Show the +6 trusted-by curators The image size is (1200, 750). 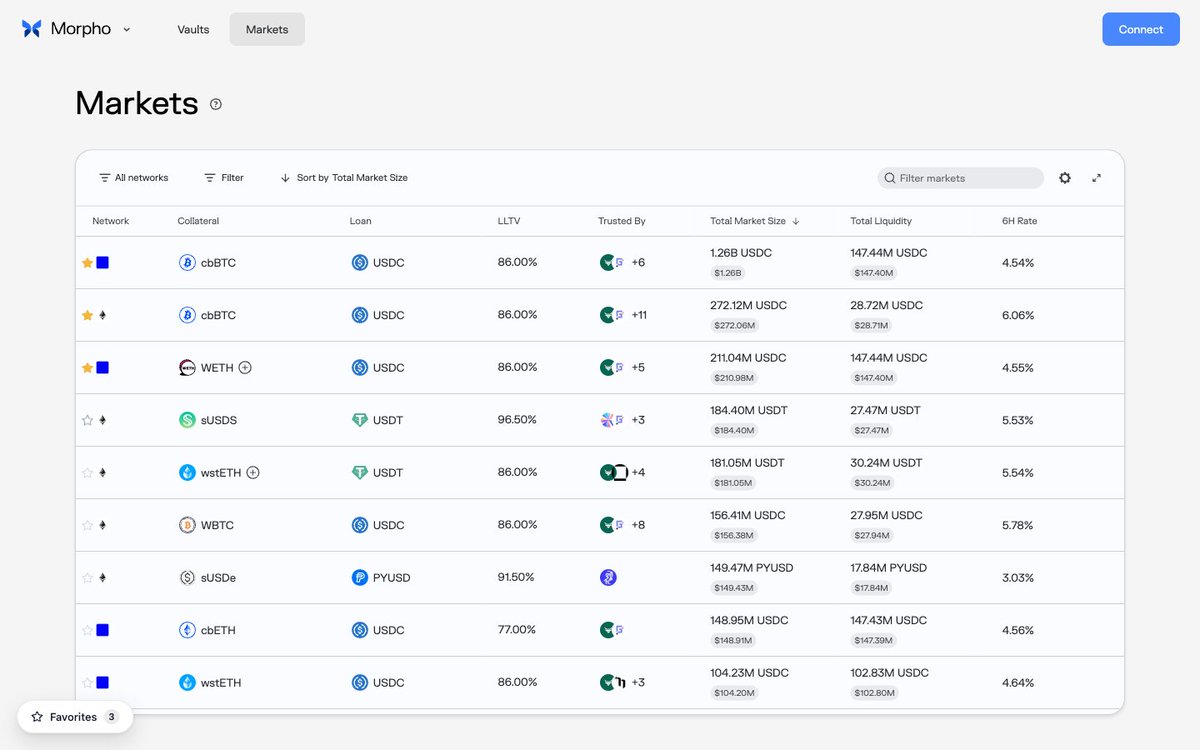tap(638, 263)
